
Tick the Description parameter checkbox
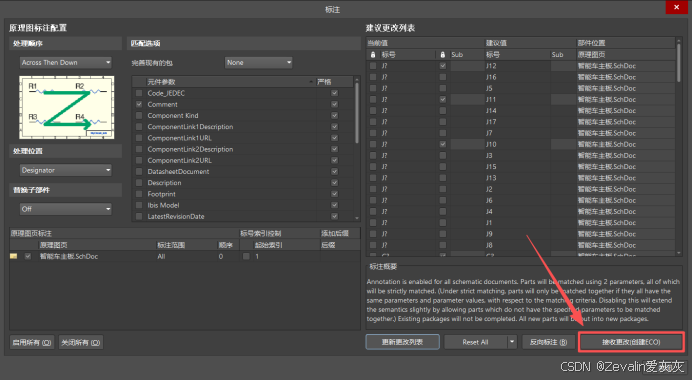[x=139, y=183]
